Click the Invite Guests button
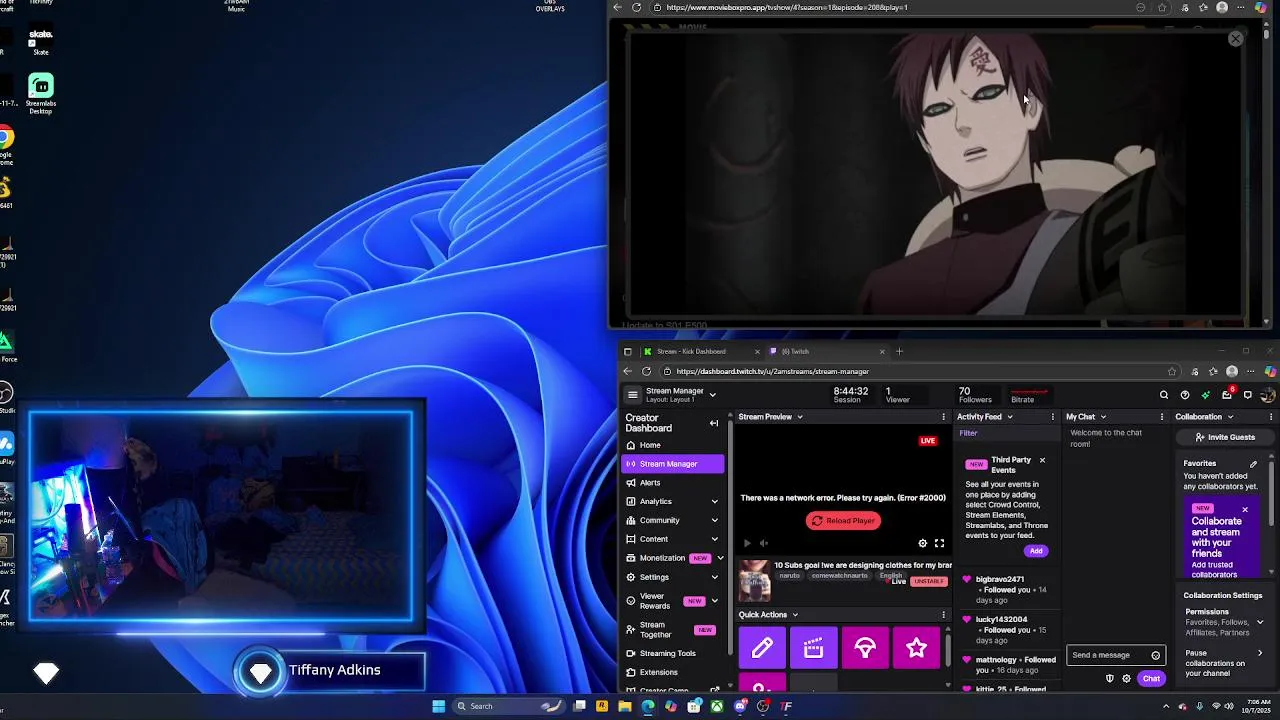The image size is (1280, 720). click(1225, 437)
